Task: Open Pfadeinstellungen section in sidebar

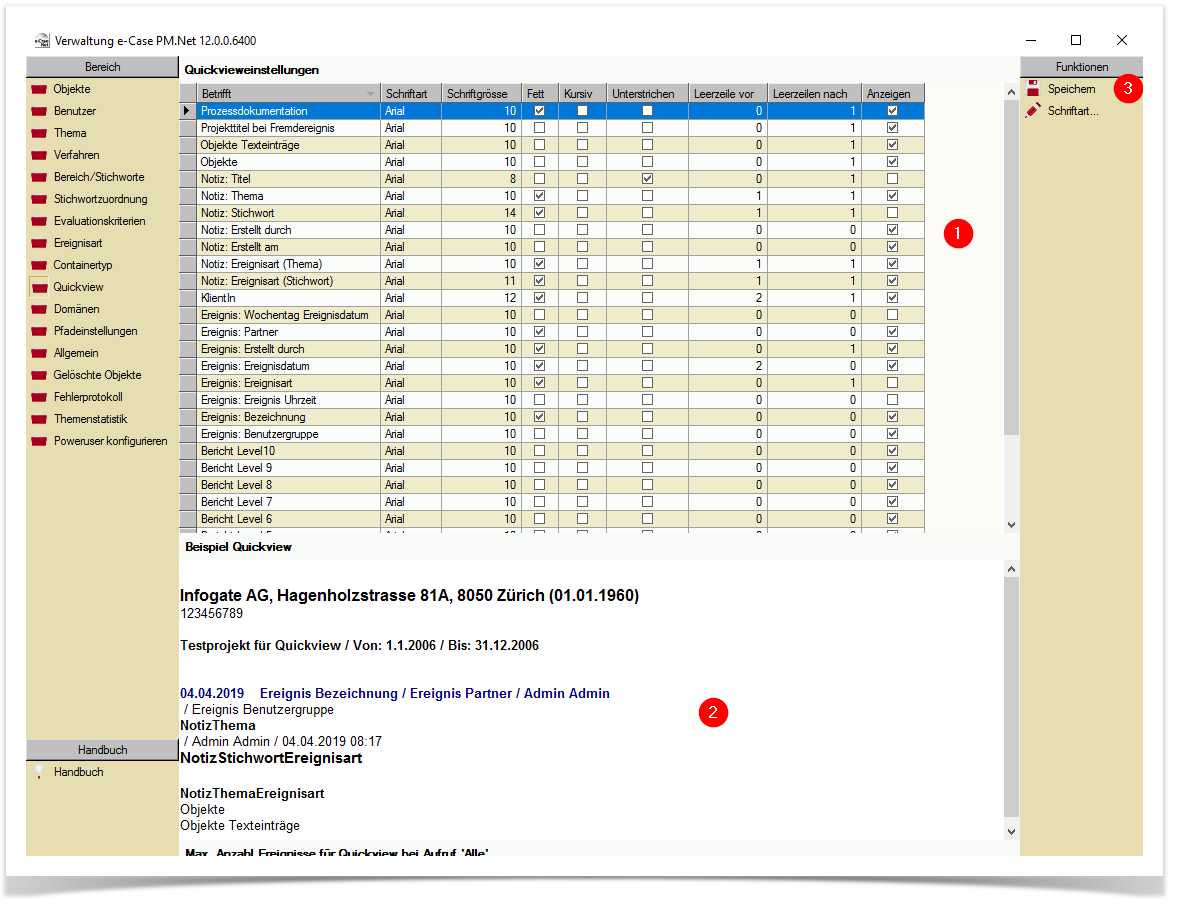Action: coord(95,332)
